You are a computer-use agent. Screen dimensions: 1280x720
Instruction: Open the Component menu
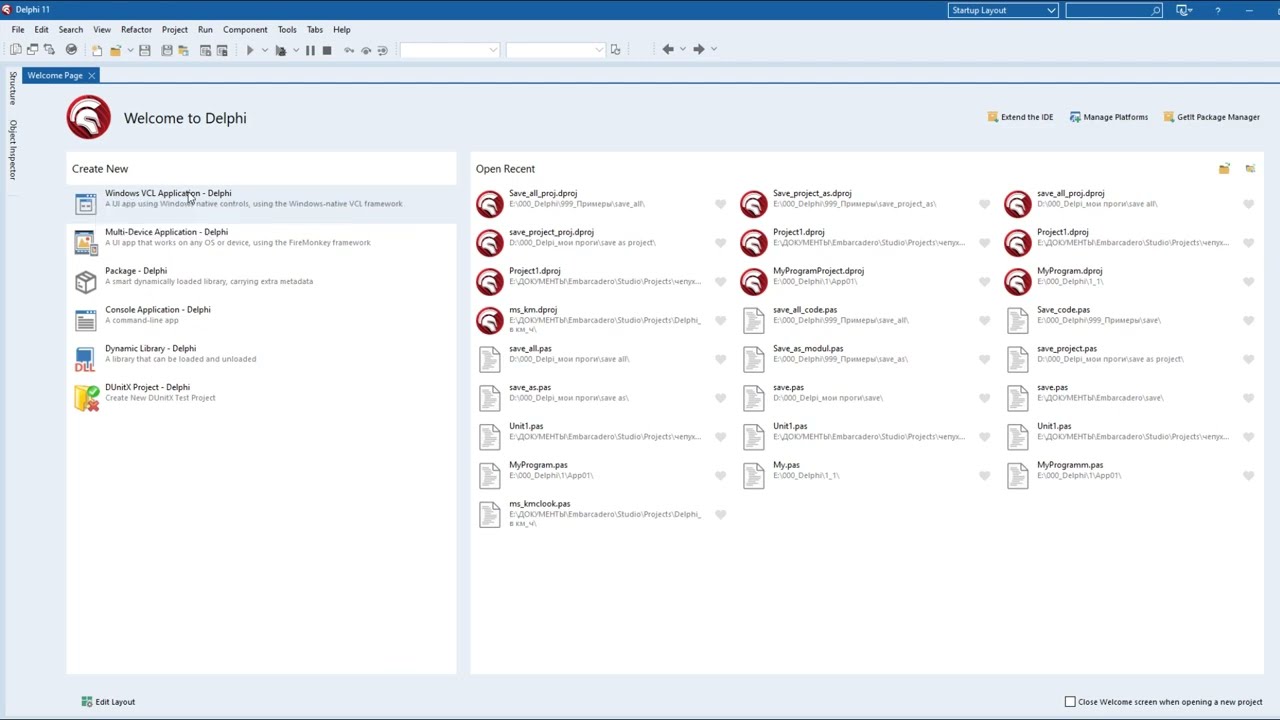tap(245, 30)
